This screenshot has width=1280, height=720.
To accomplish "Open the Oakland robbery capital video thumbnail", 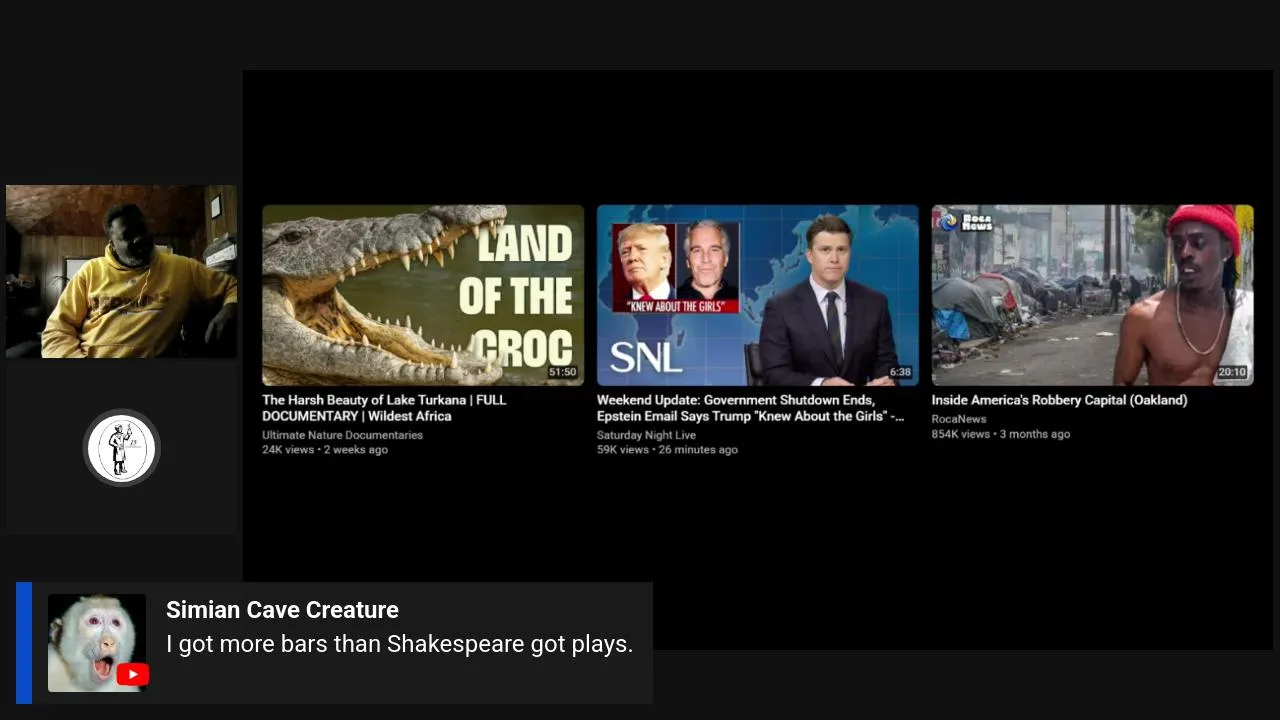I will (1092, 295).
